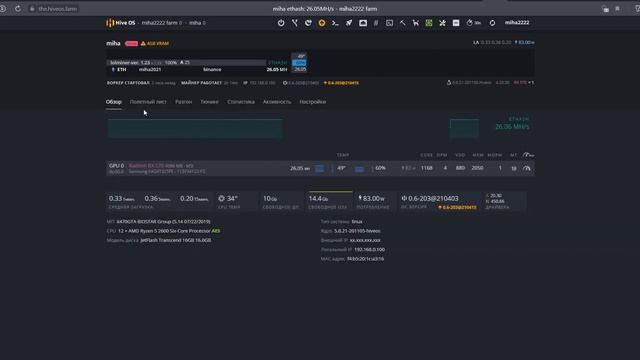Screen dimensions: 640x360
Task: Click the green grid toolbar icon
Action: click(429, 23)
